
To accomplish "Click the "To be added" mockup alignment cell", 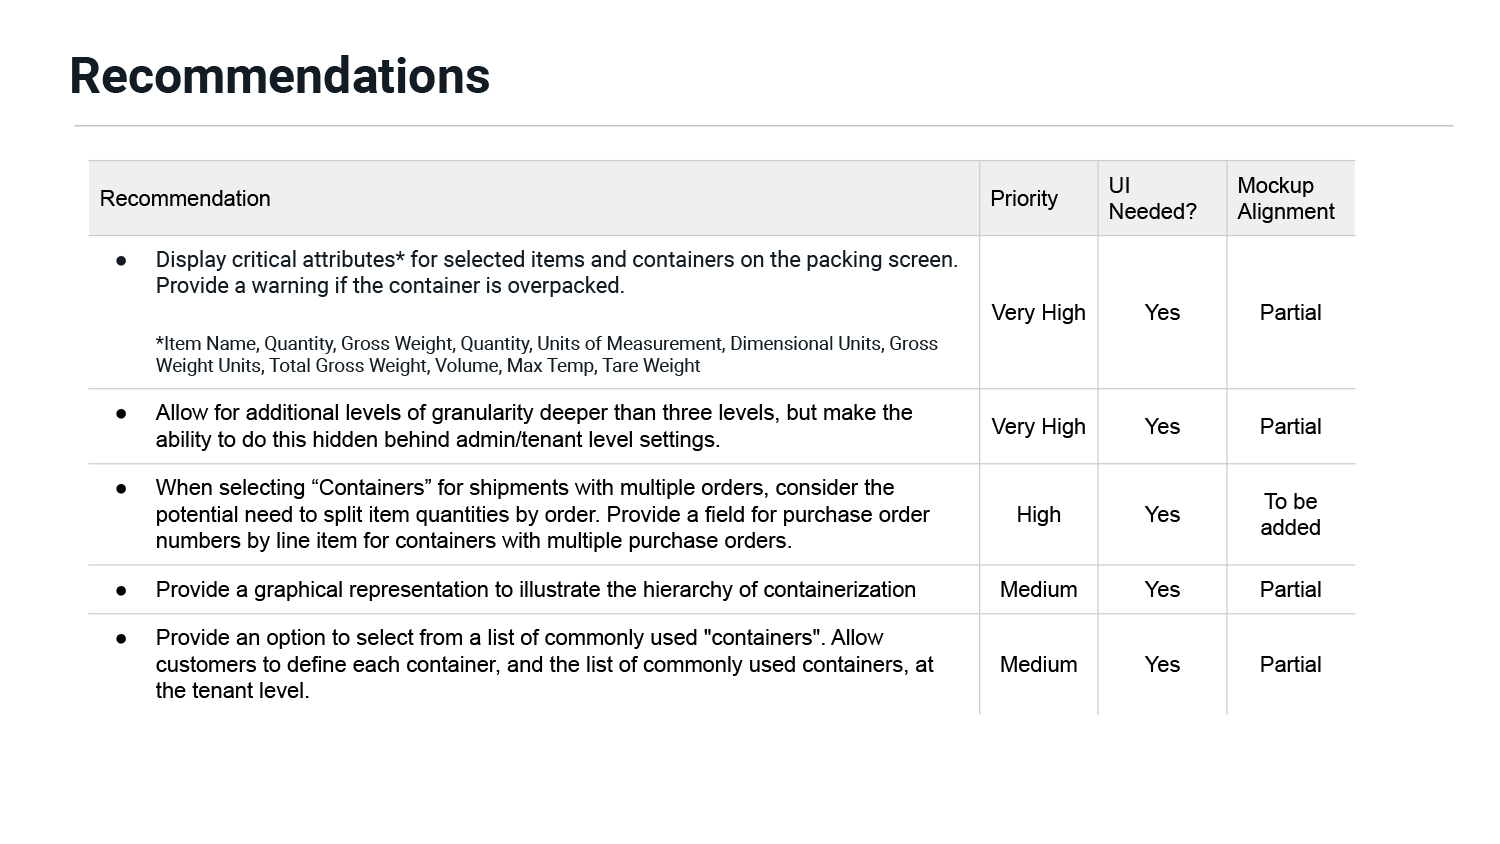I will [1290, 514].
